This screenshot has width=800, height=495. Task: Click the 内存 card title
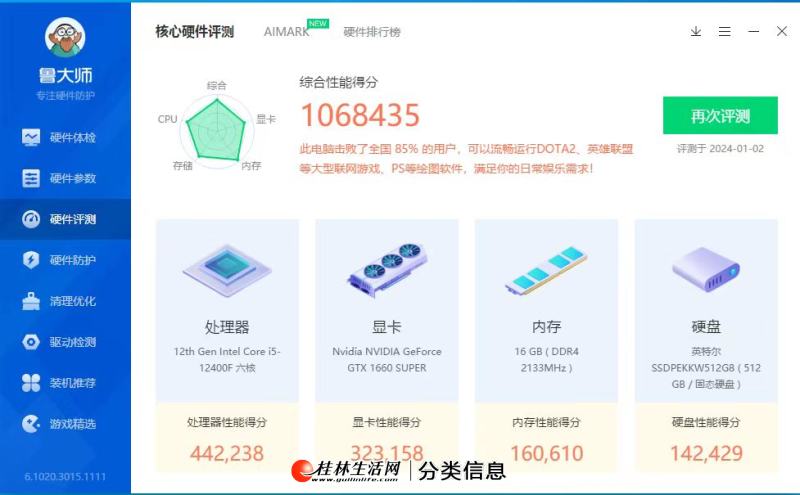[546, 327]
